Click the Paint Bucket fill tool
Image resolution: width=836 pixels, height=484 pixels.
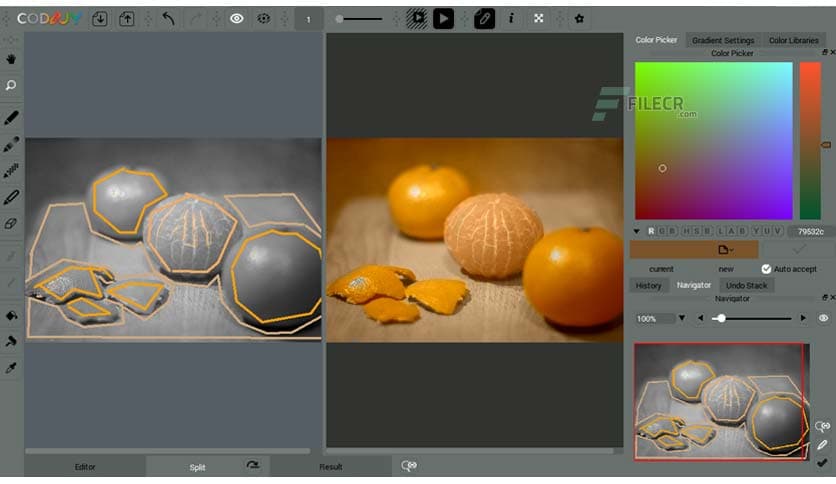11,316
